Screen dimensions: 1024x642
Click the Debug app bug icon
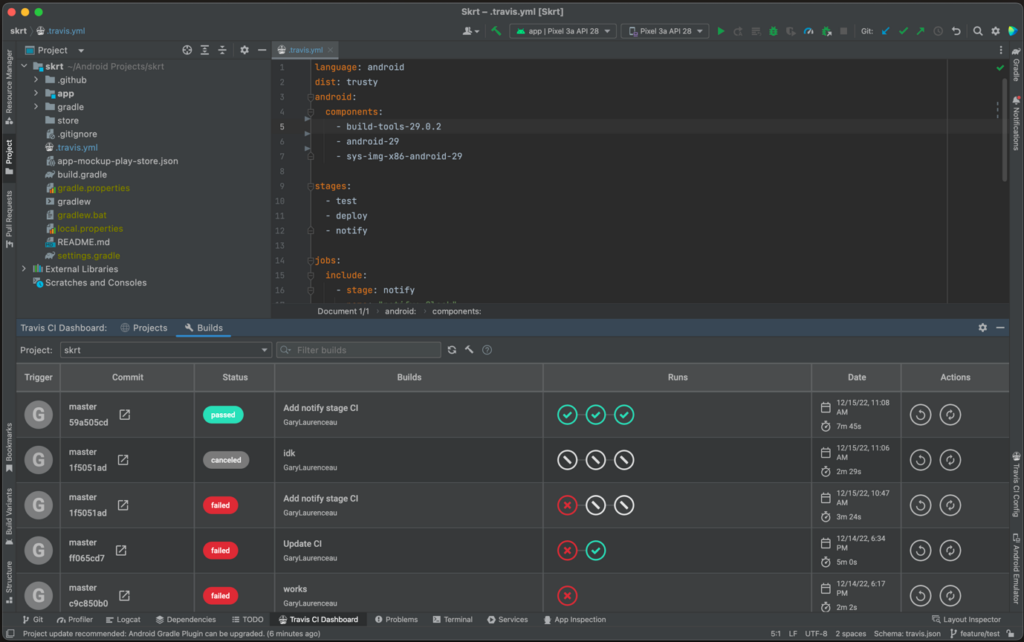click(x=773, y=31)
